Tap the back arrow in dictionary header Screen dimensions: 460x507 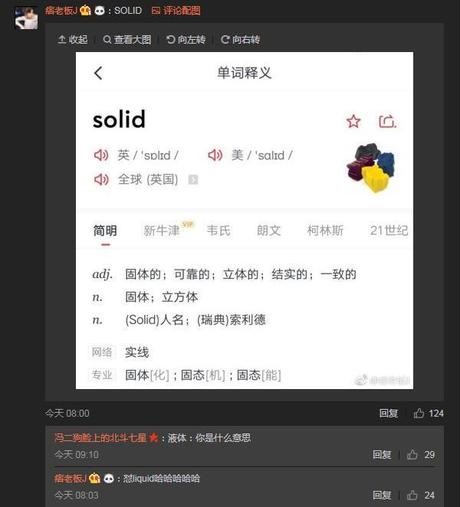tap(98, 73)
